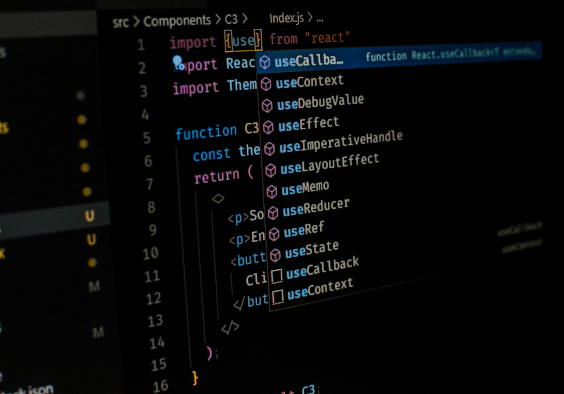This screenshot has width=564, height=394.
Task: Click the 'return' keyword on line 7
Action: click(x=217, y=176)
